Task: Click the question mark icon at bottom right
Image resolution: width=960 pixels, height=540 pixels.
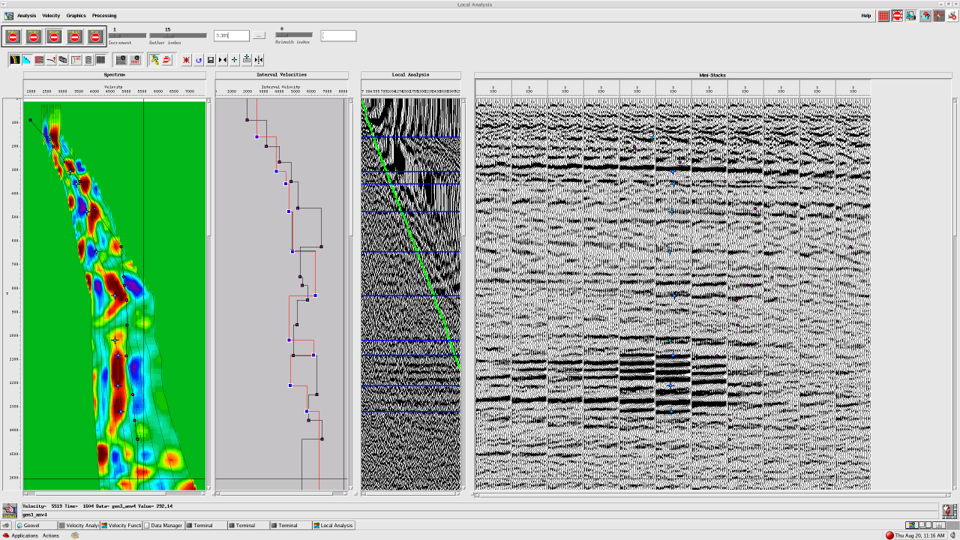Action: 949,511
